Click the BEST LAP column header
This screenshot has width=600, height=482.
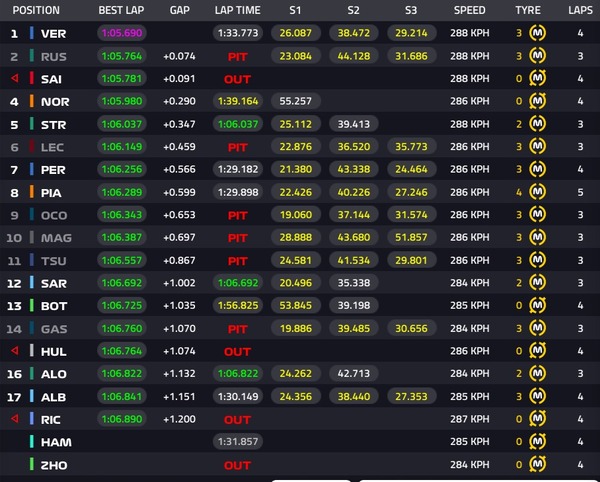pyautogui.click(x=121, y=10)
